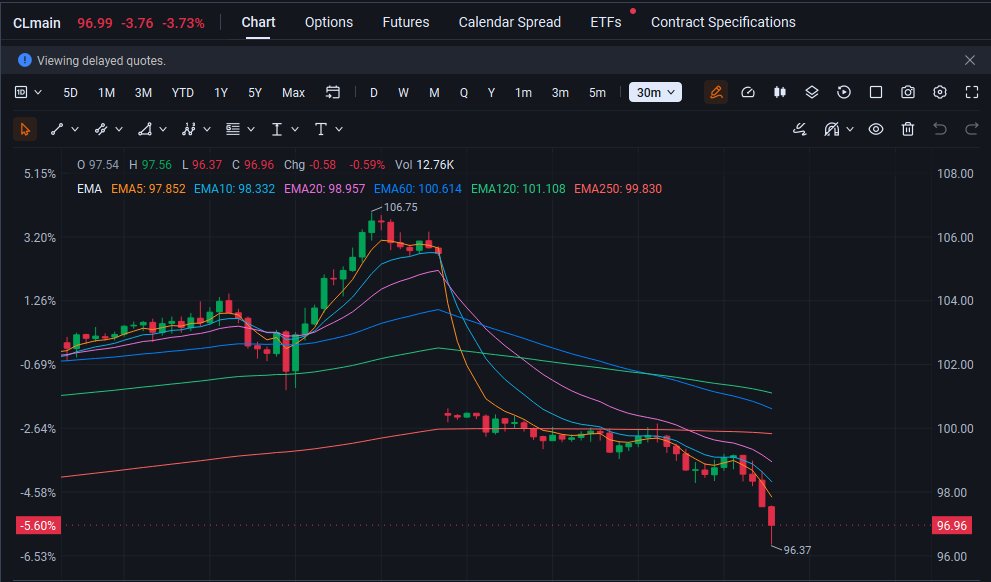Screen dimensions: 991x582
Task: Select the 5Y range
Action: point(255,92)
